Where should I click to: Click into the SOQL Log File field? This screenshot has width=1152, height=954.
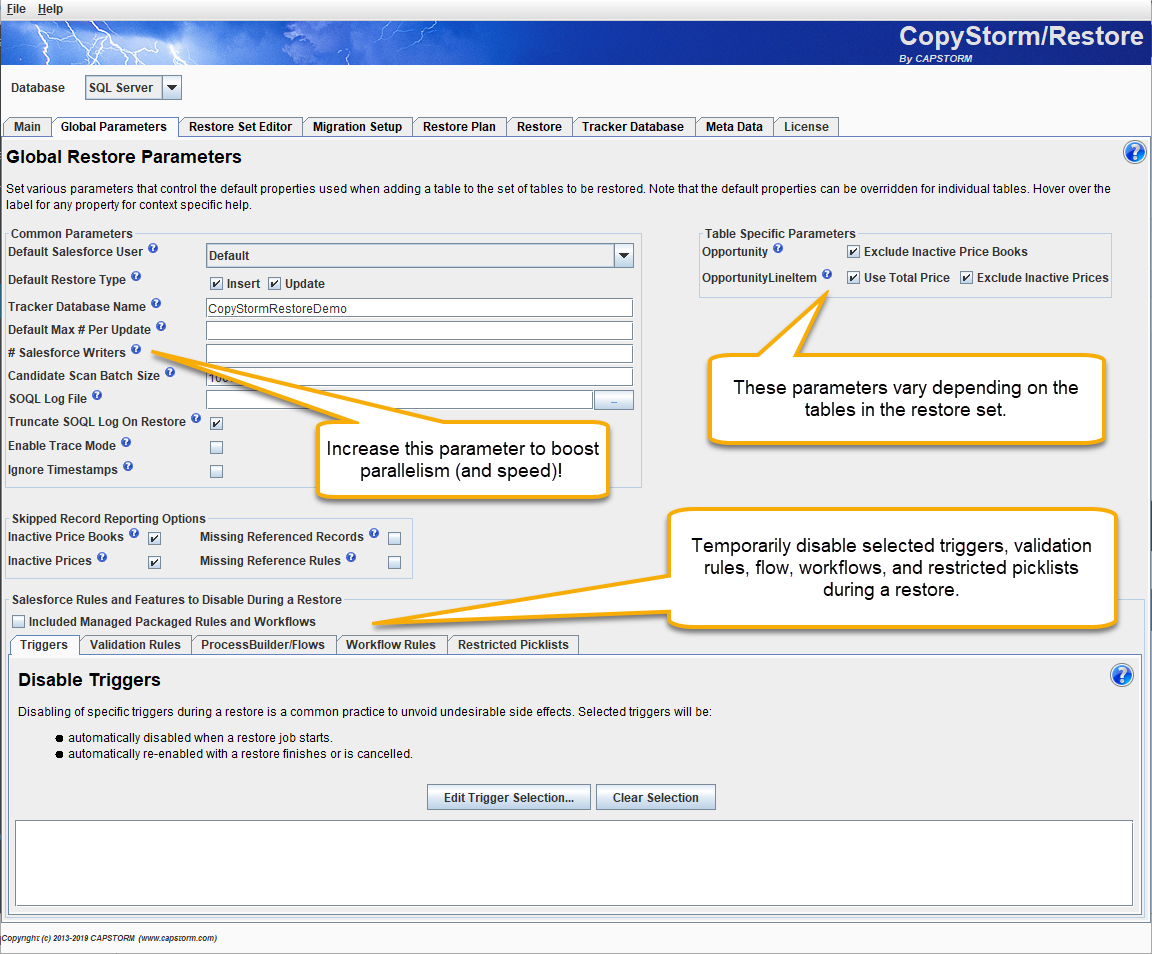point(400,400)
